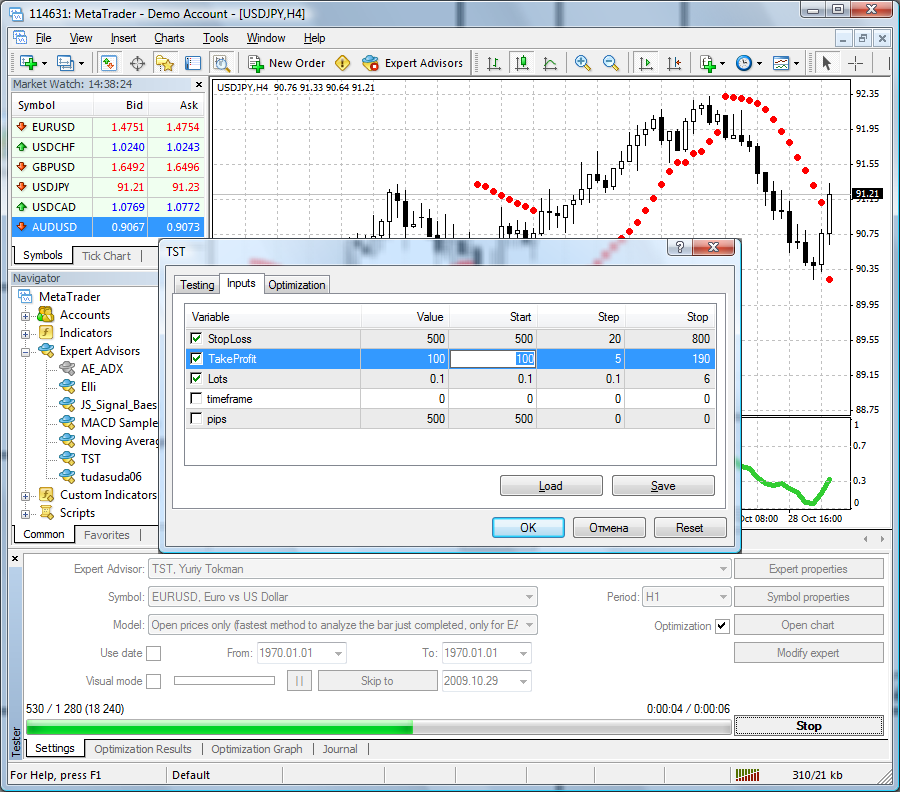The height and width of the screenshot is (792, 900).
Task: Stop the running optimization
Action: click(x=809, y=726)
